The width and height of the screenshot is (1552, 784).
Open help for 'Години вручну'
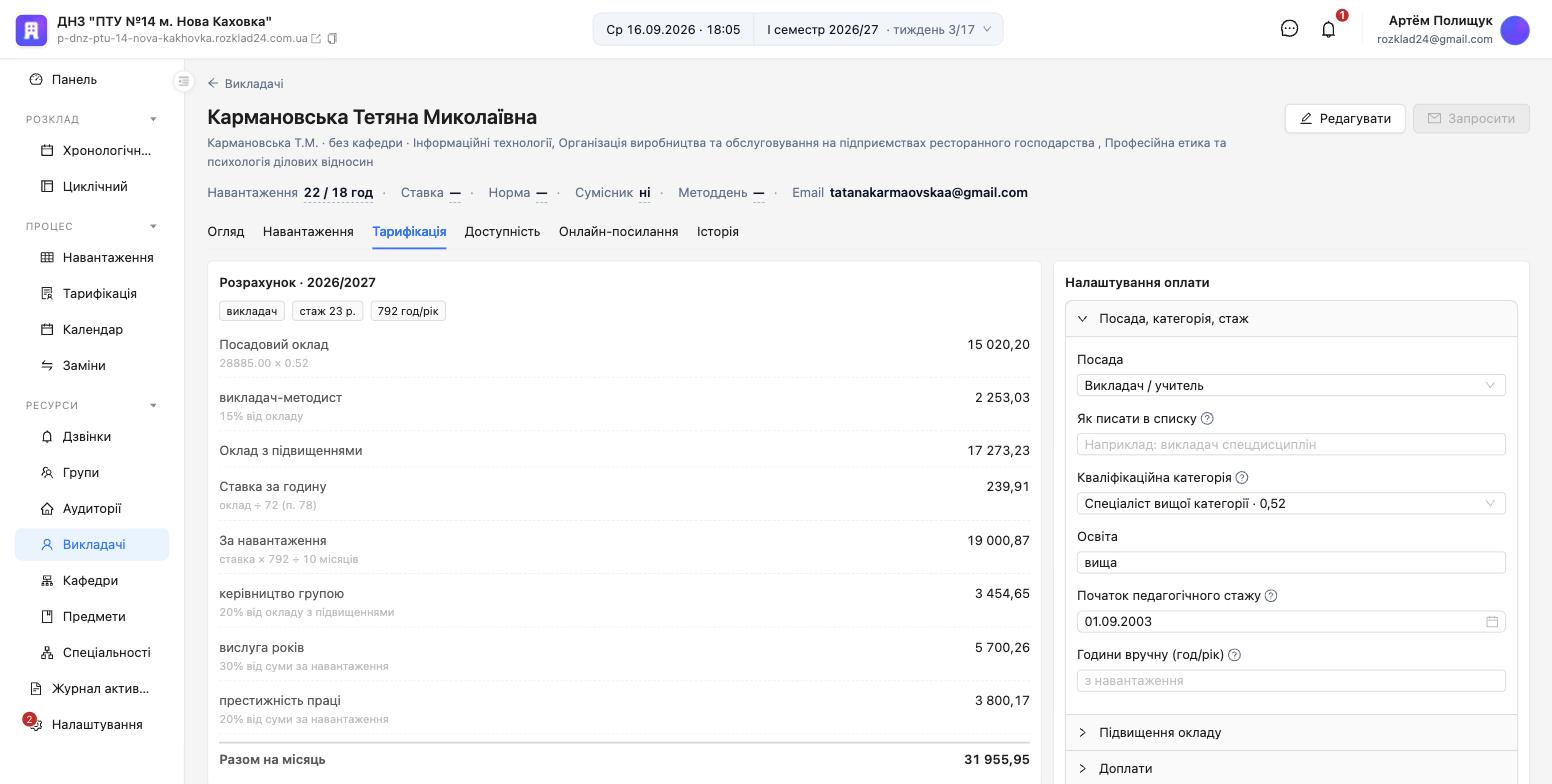(1234, 655)
